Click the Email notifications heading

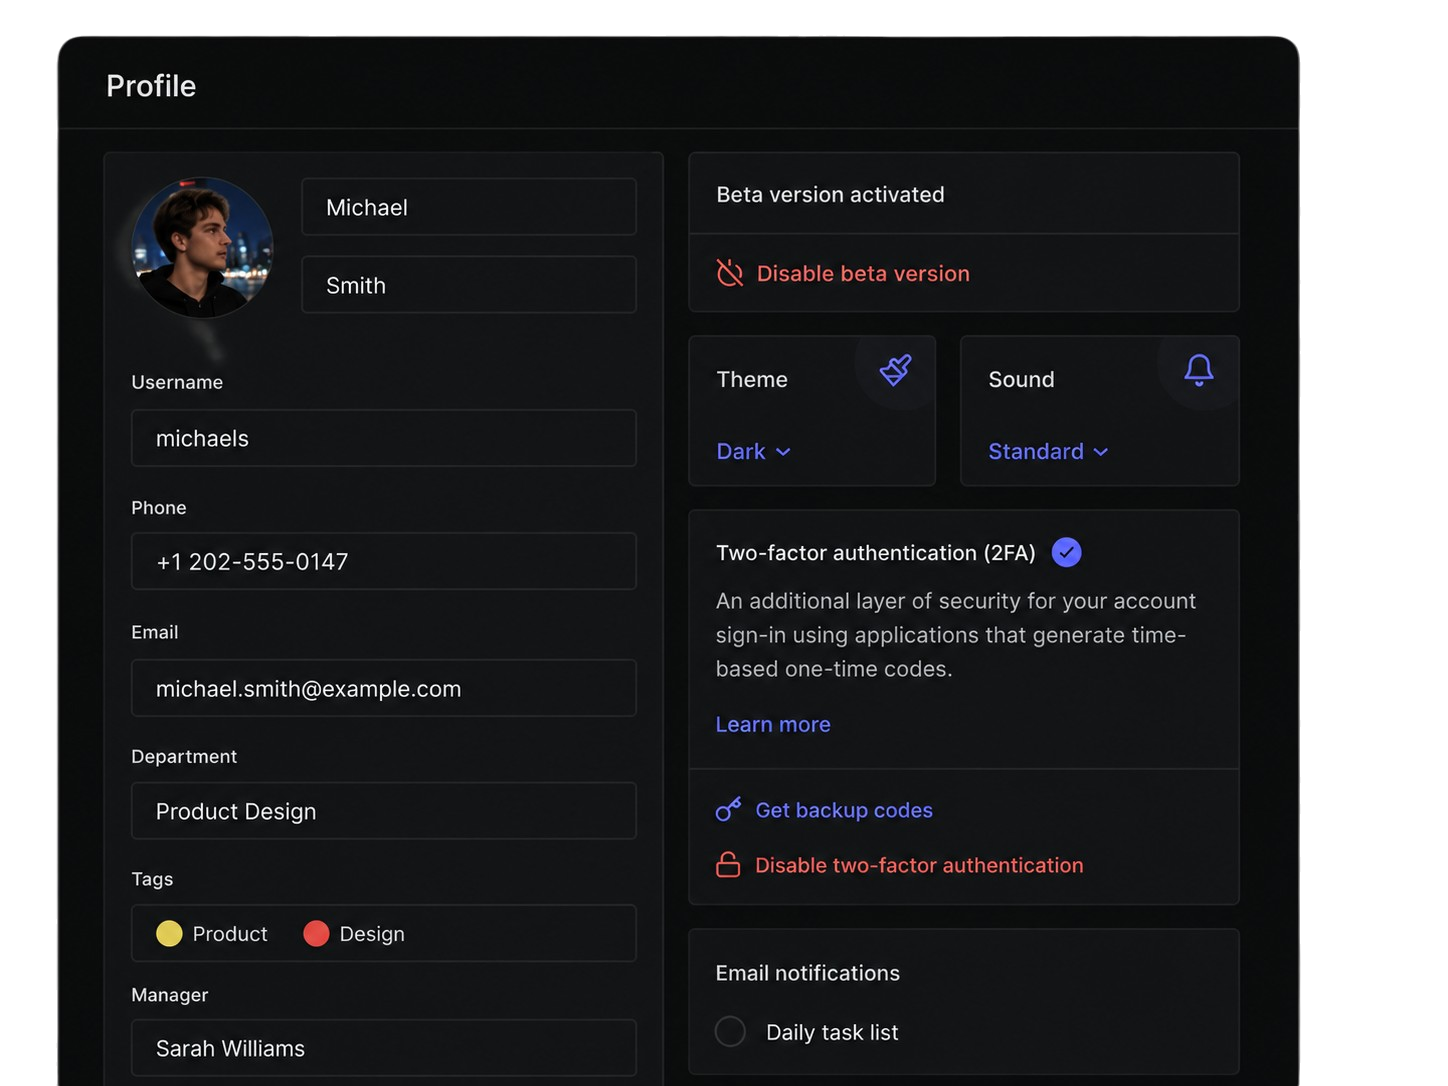coord(808,973)
